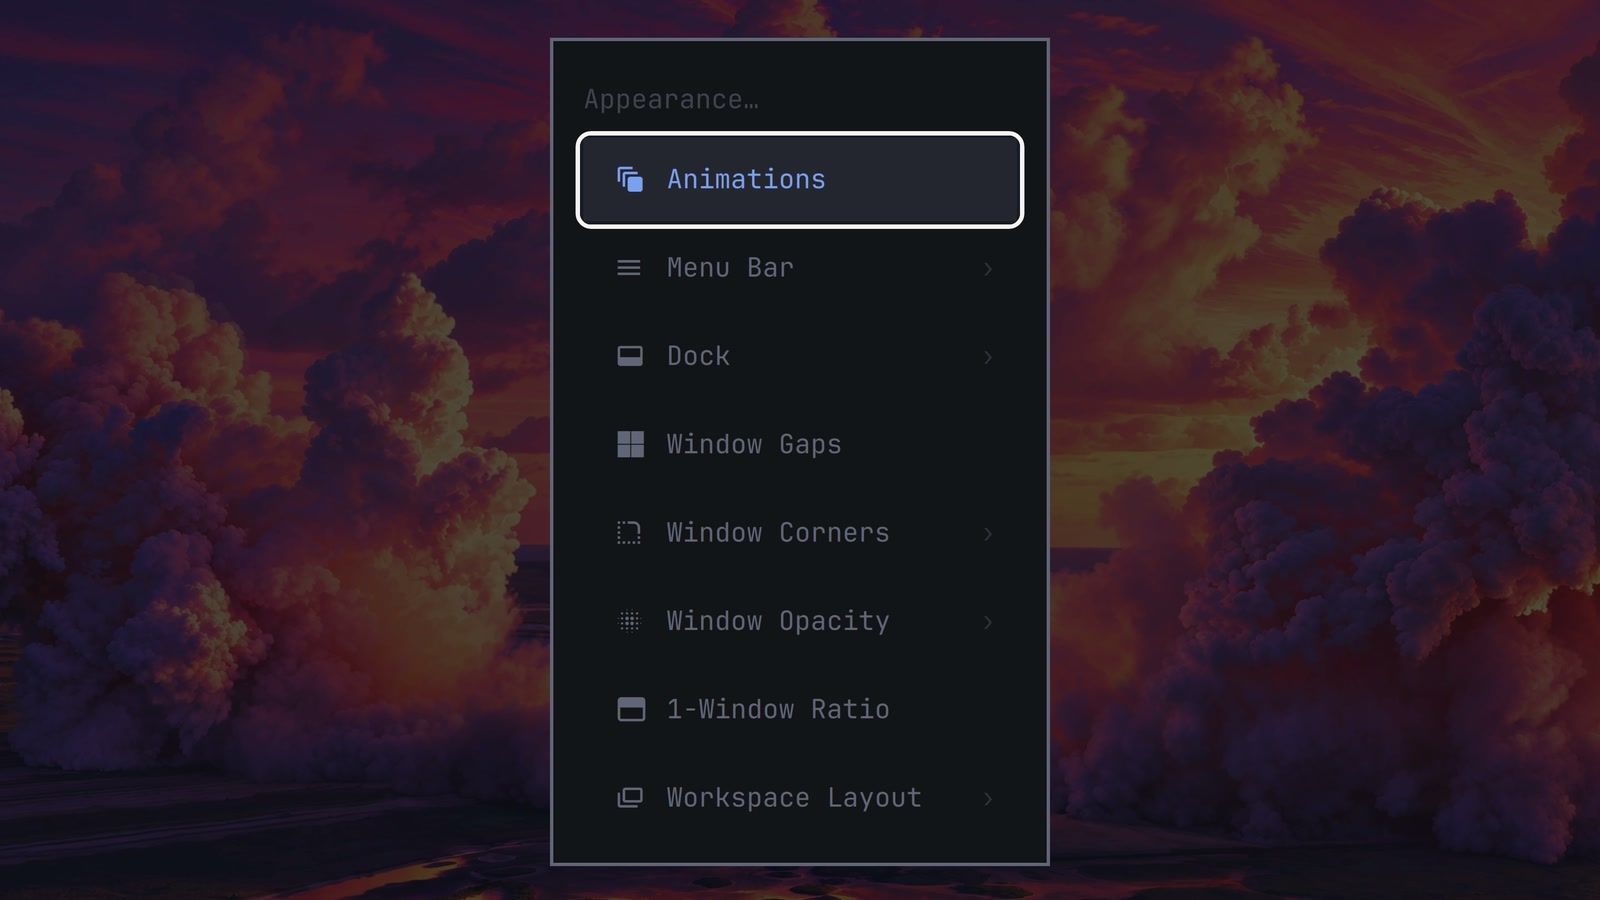Open the Menu Bar entry

coord(800,268)
